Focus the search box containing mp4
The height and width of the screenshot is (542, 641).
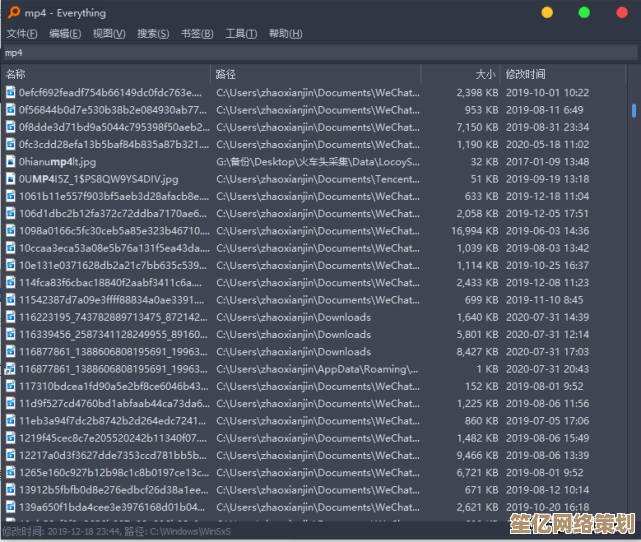320,53
